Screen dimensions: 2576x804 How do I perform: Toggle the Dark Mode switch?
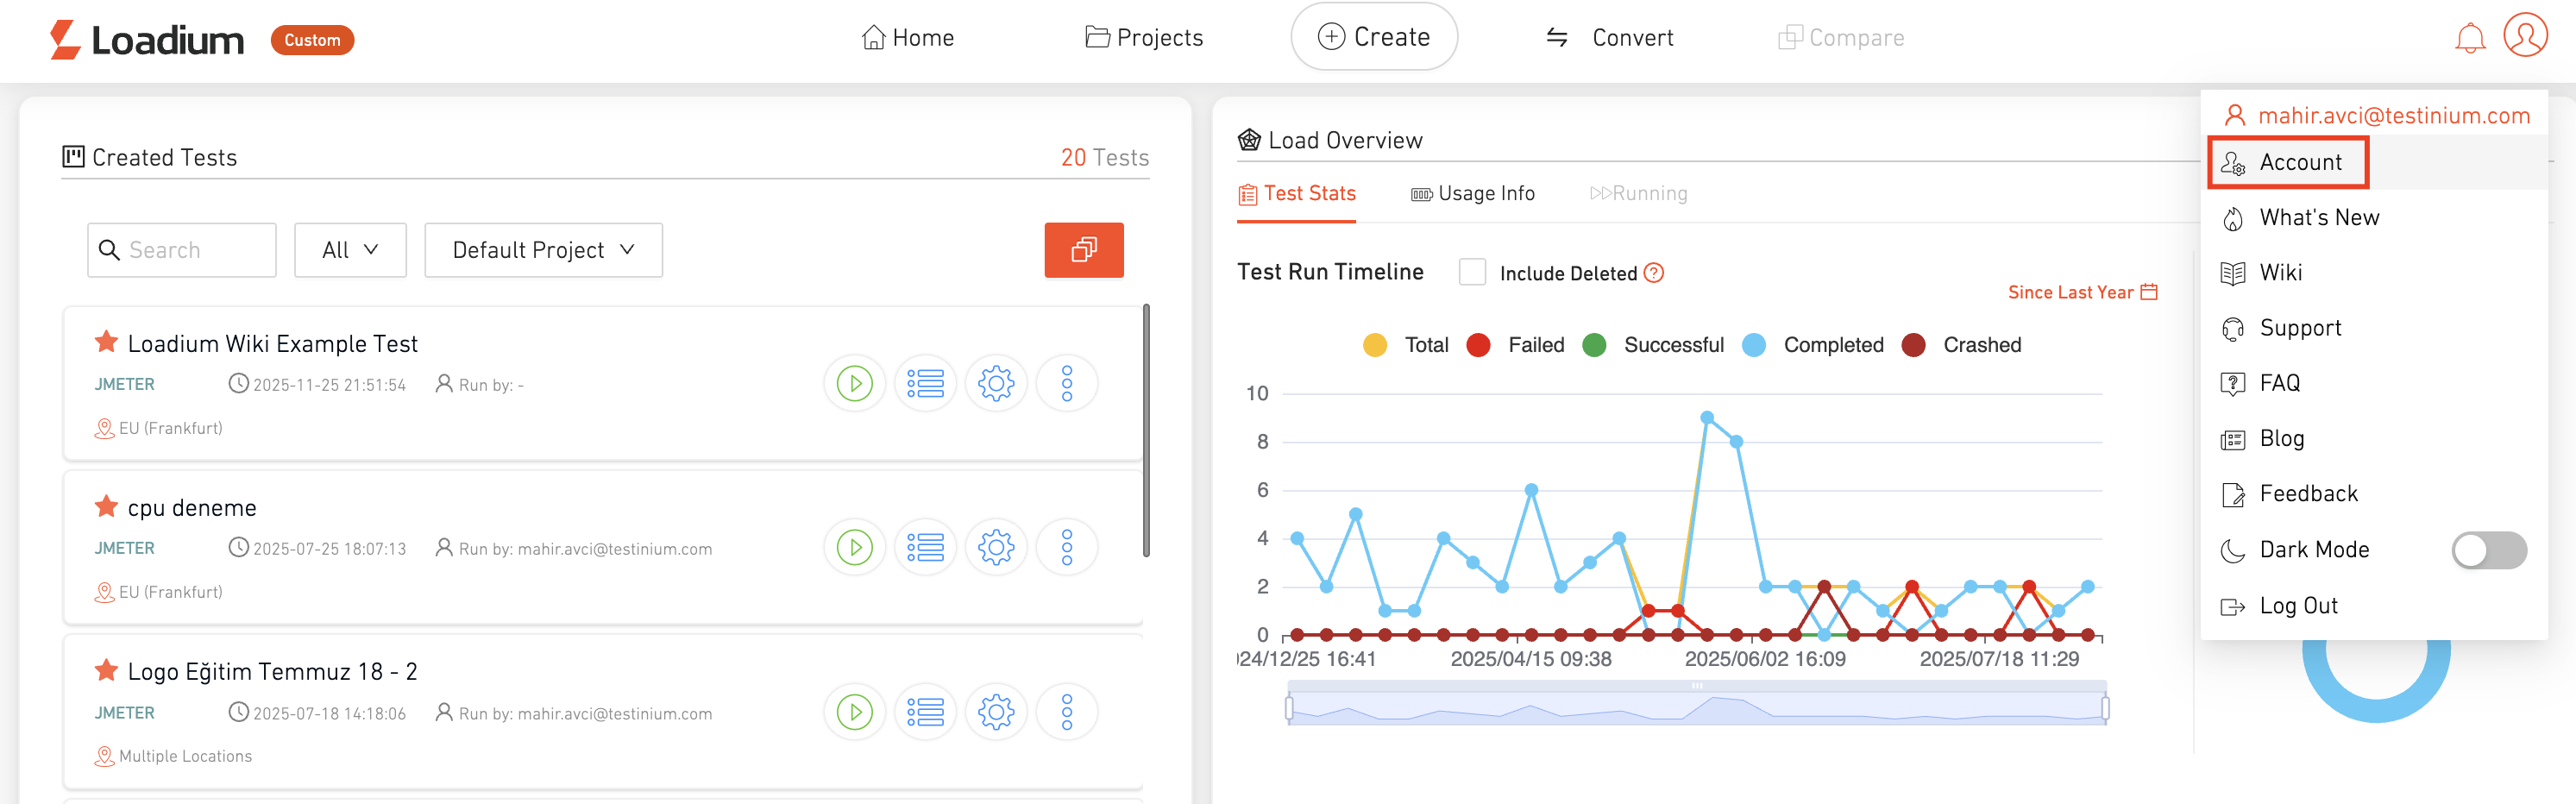point(2488,550)
